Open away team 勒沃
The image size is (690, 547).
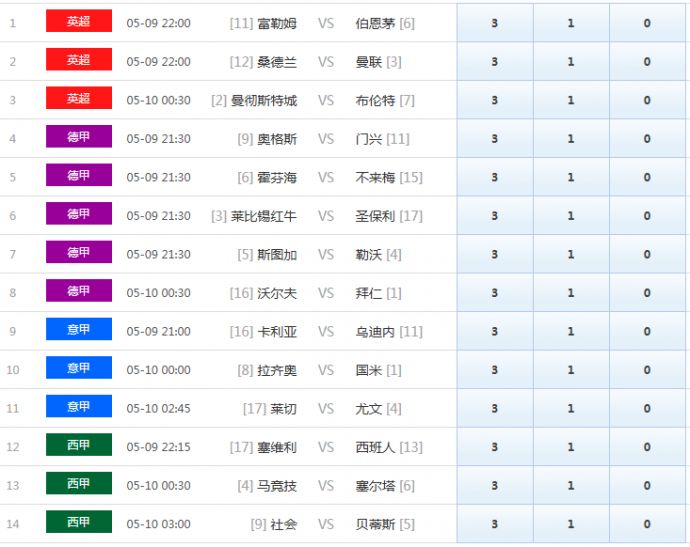[x=369, y=254]
